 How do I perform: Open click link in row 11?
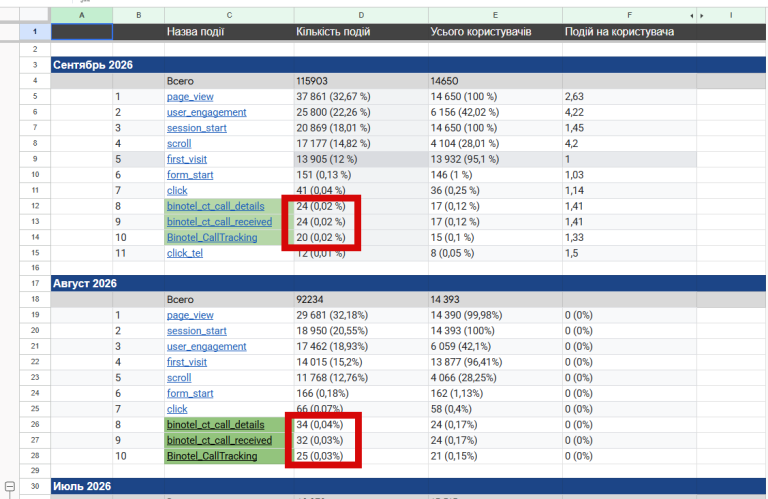coord(177,190)
